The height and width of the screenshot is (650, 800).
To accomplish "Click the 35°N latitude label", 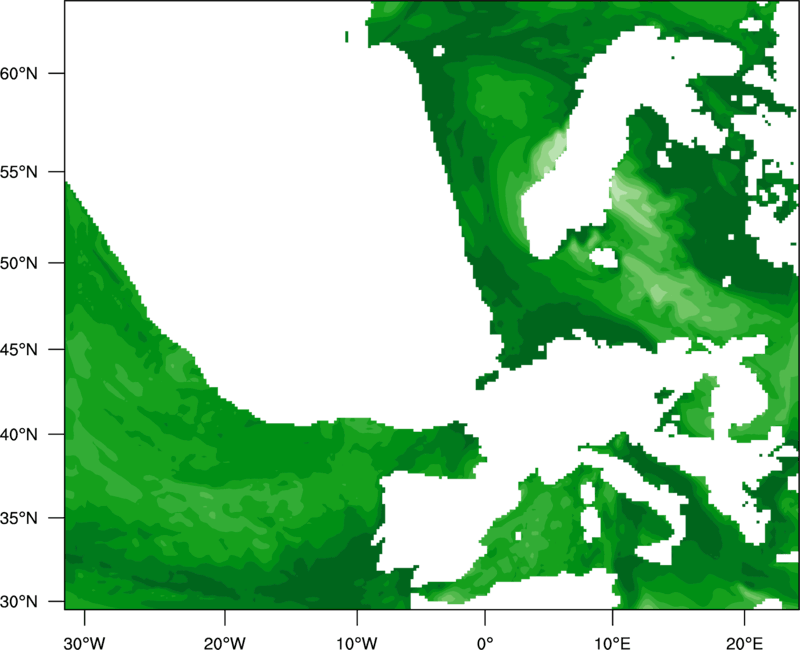I will [x=19, y=518].
